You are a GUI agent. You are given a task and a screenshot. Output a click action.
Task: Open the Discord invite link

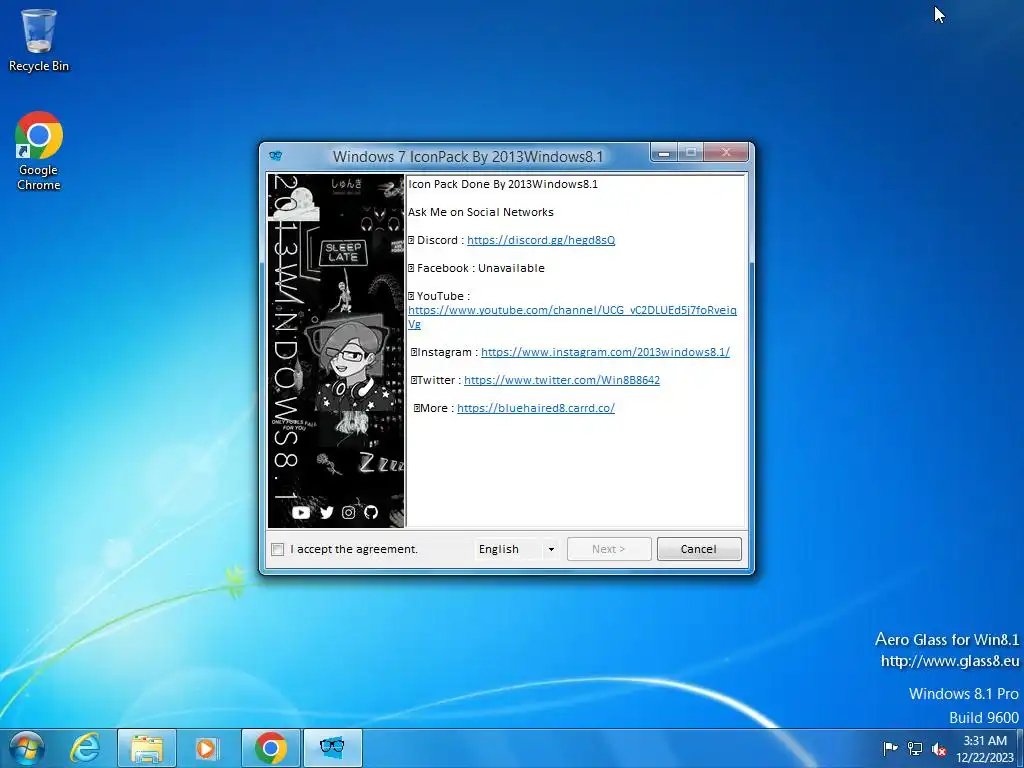coord(541,240)
